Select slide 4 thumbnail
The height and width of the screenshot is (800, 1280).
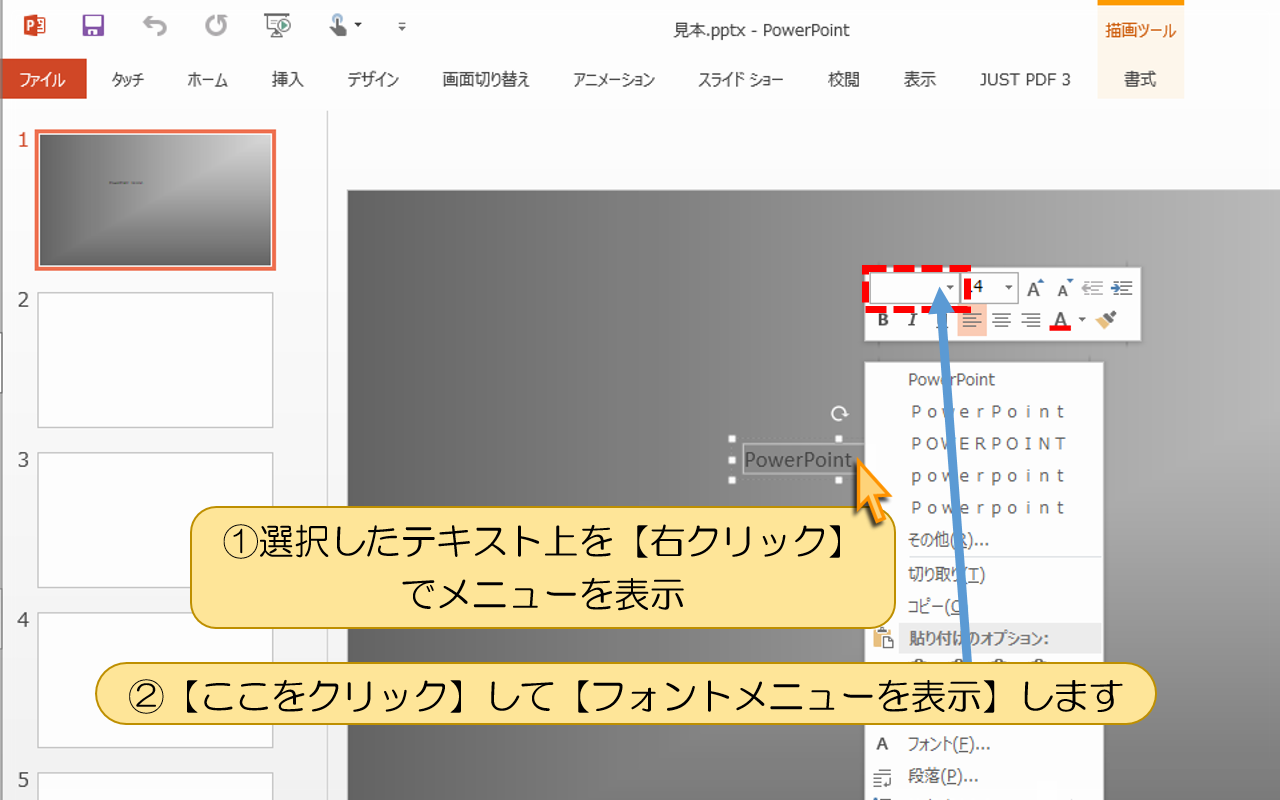click(x=155, y=680)
